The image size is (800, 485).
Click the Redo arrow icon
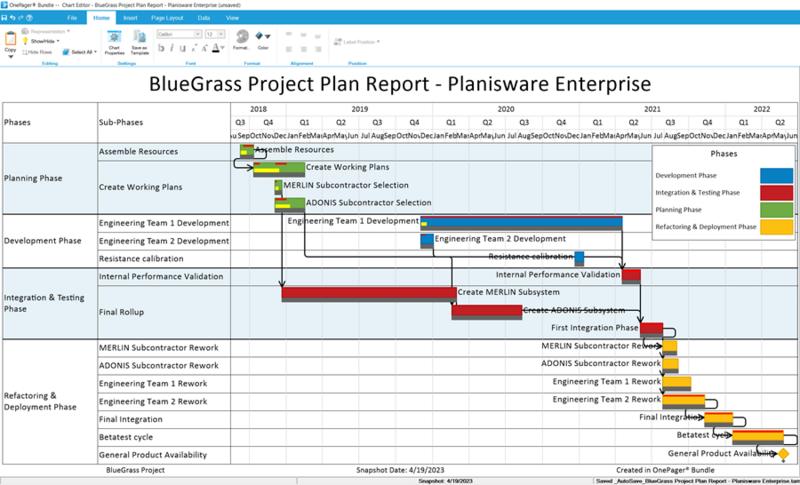click(20, 18)
